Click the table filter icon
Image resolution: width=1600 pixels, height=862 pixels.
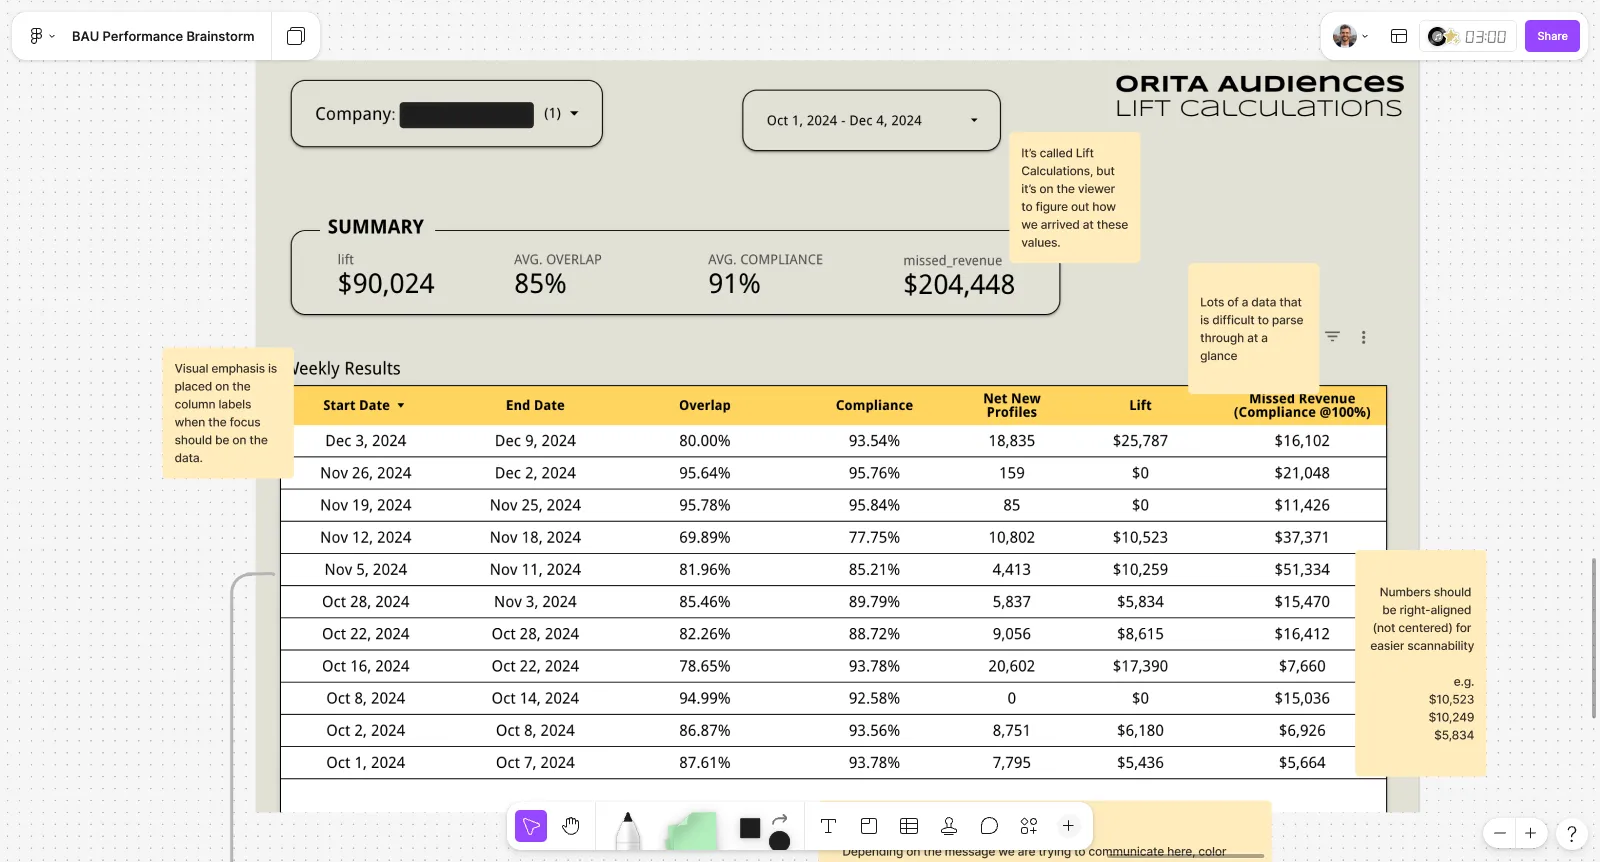[1332, 337]
